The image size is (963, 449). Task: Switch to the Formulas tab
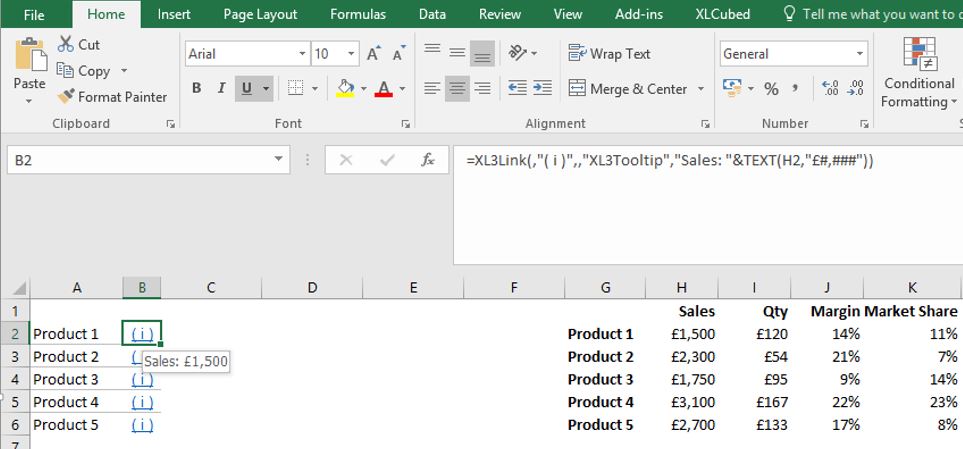pyautogui.click(x=358, y=14)
